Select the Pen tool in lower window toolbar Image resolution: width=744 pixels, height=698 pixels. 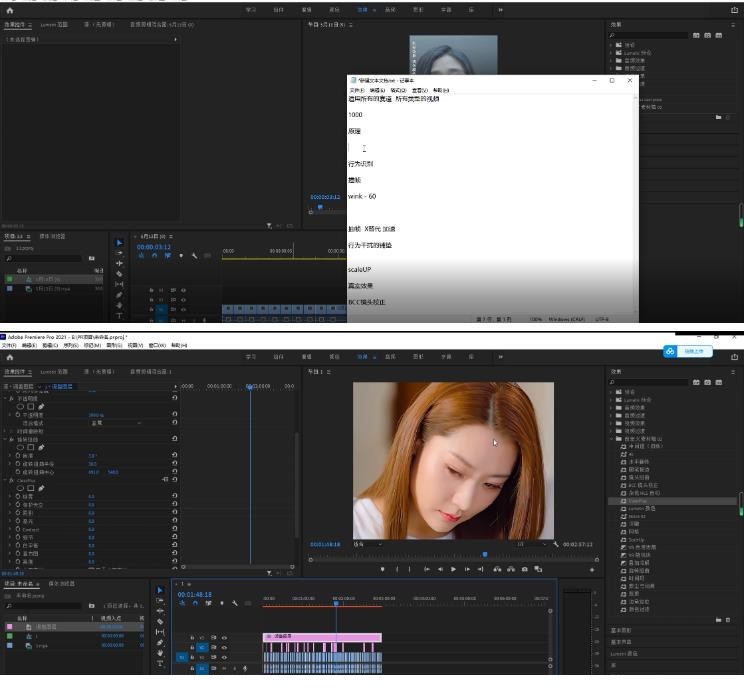click(x=160, y=642)
